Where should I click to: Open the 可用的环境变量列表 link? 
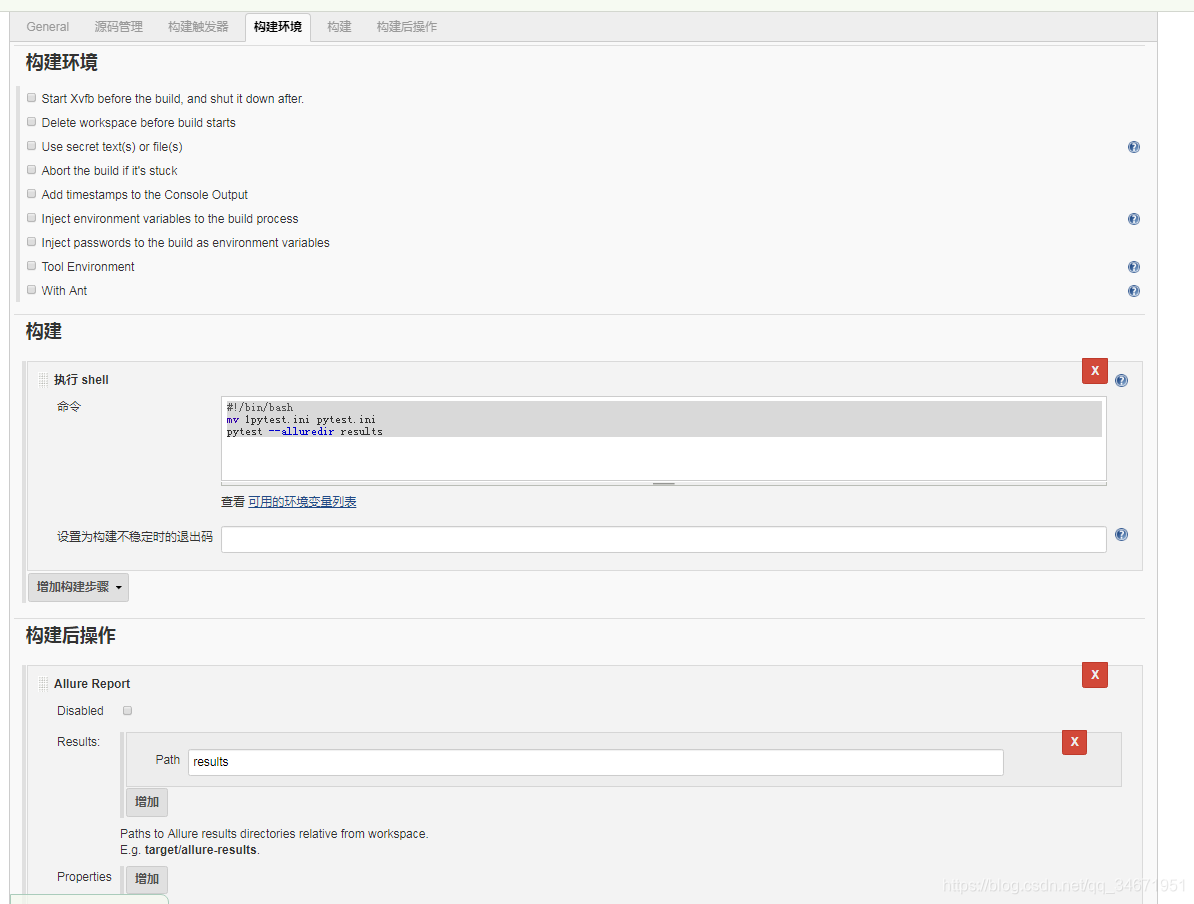click(302, 502)
